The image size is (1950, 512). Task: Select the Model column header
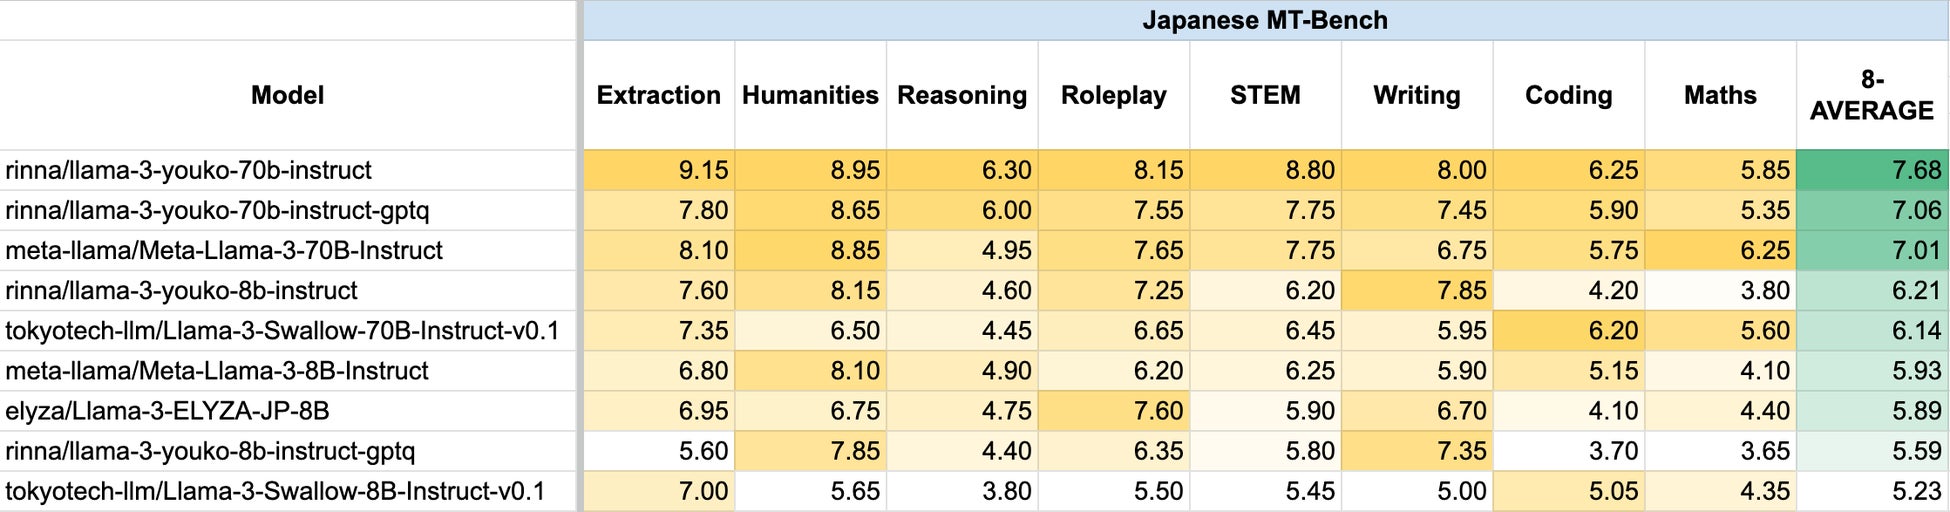287,95
